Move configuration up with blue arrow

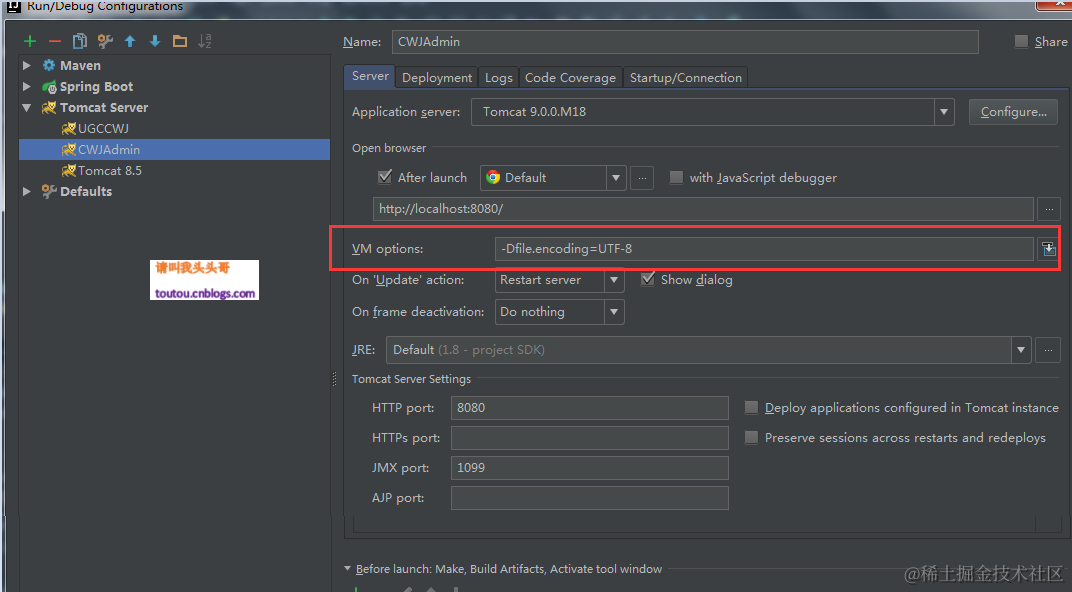(130, 41)
